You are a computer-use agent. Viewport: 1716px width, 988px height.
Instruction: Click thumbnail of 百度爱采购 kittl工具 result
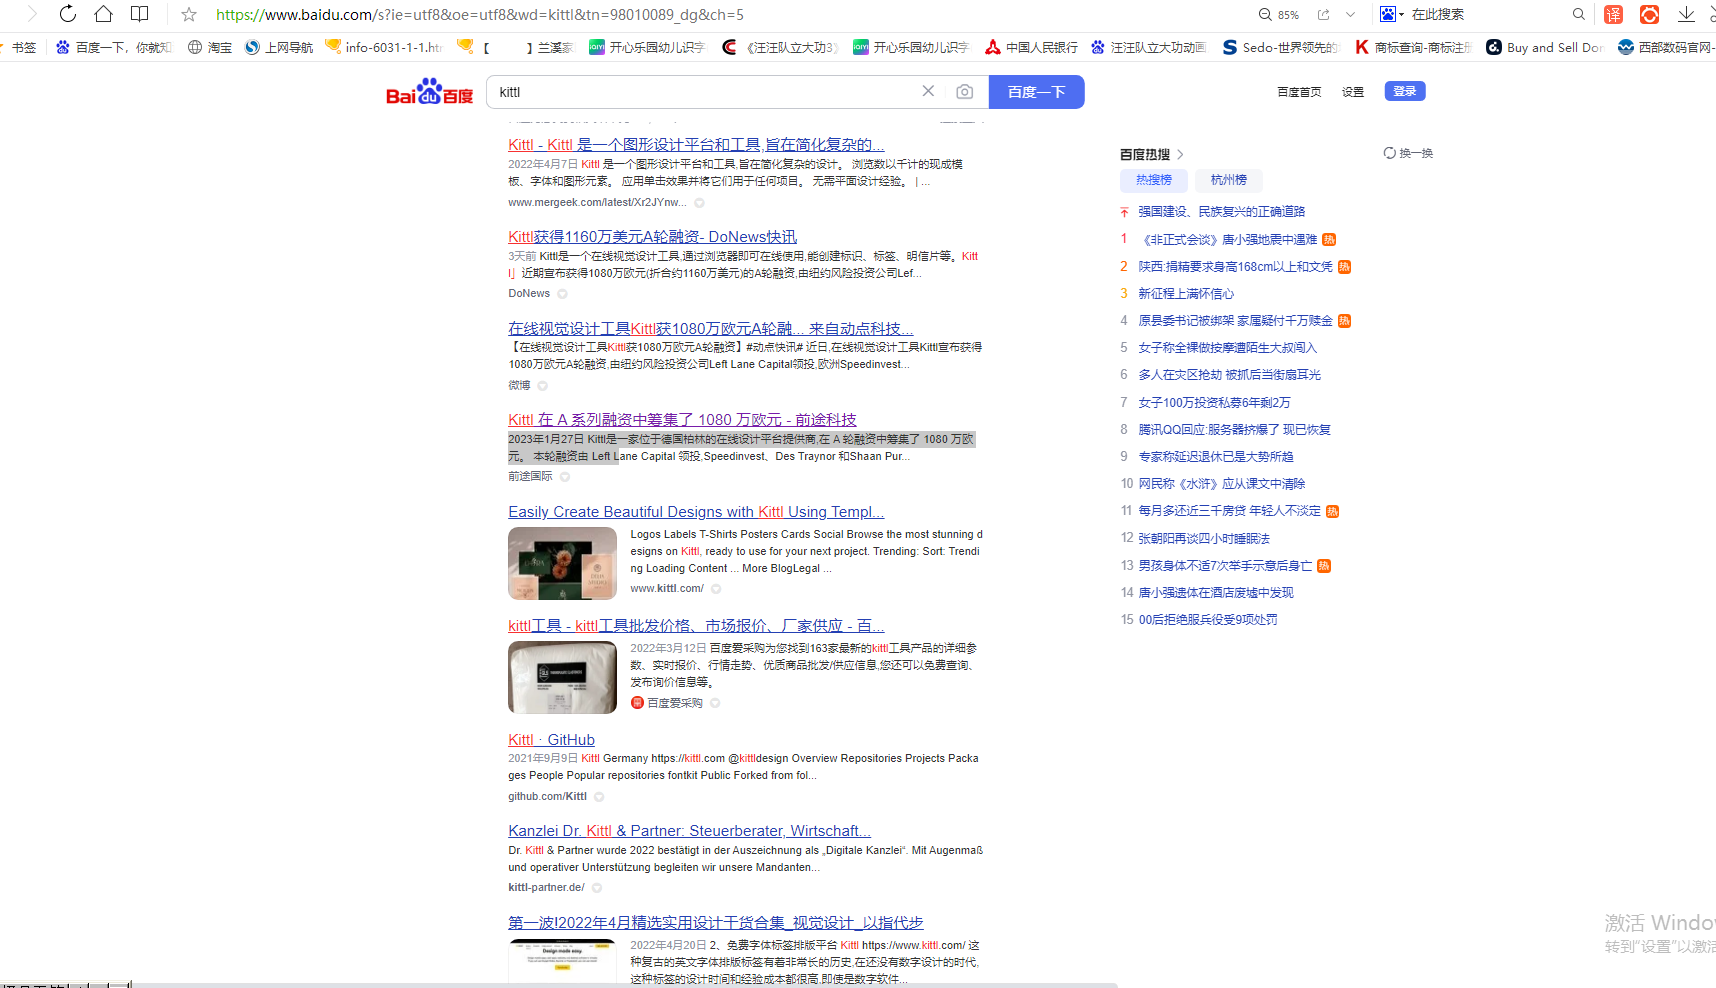click(562, 677)
